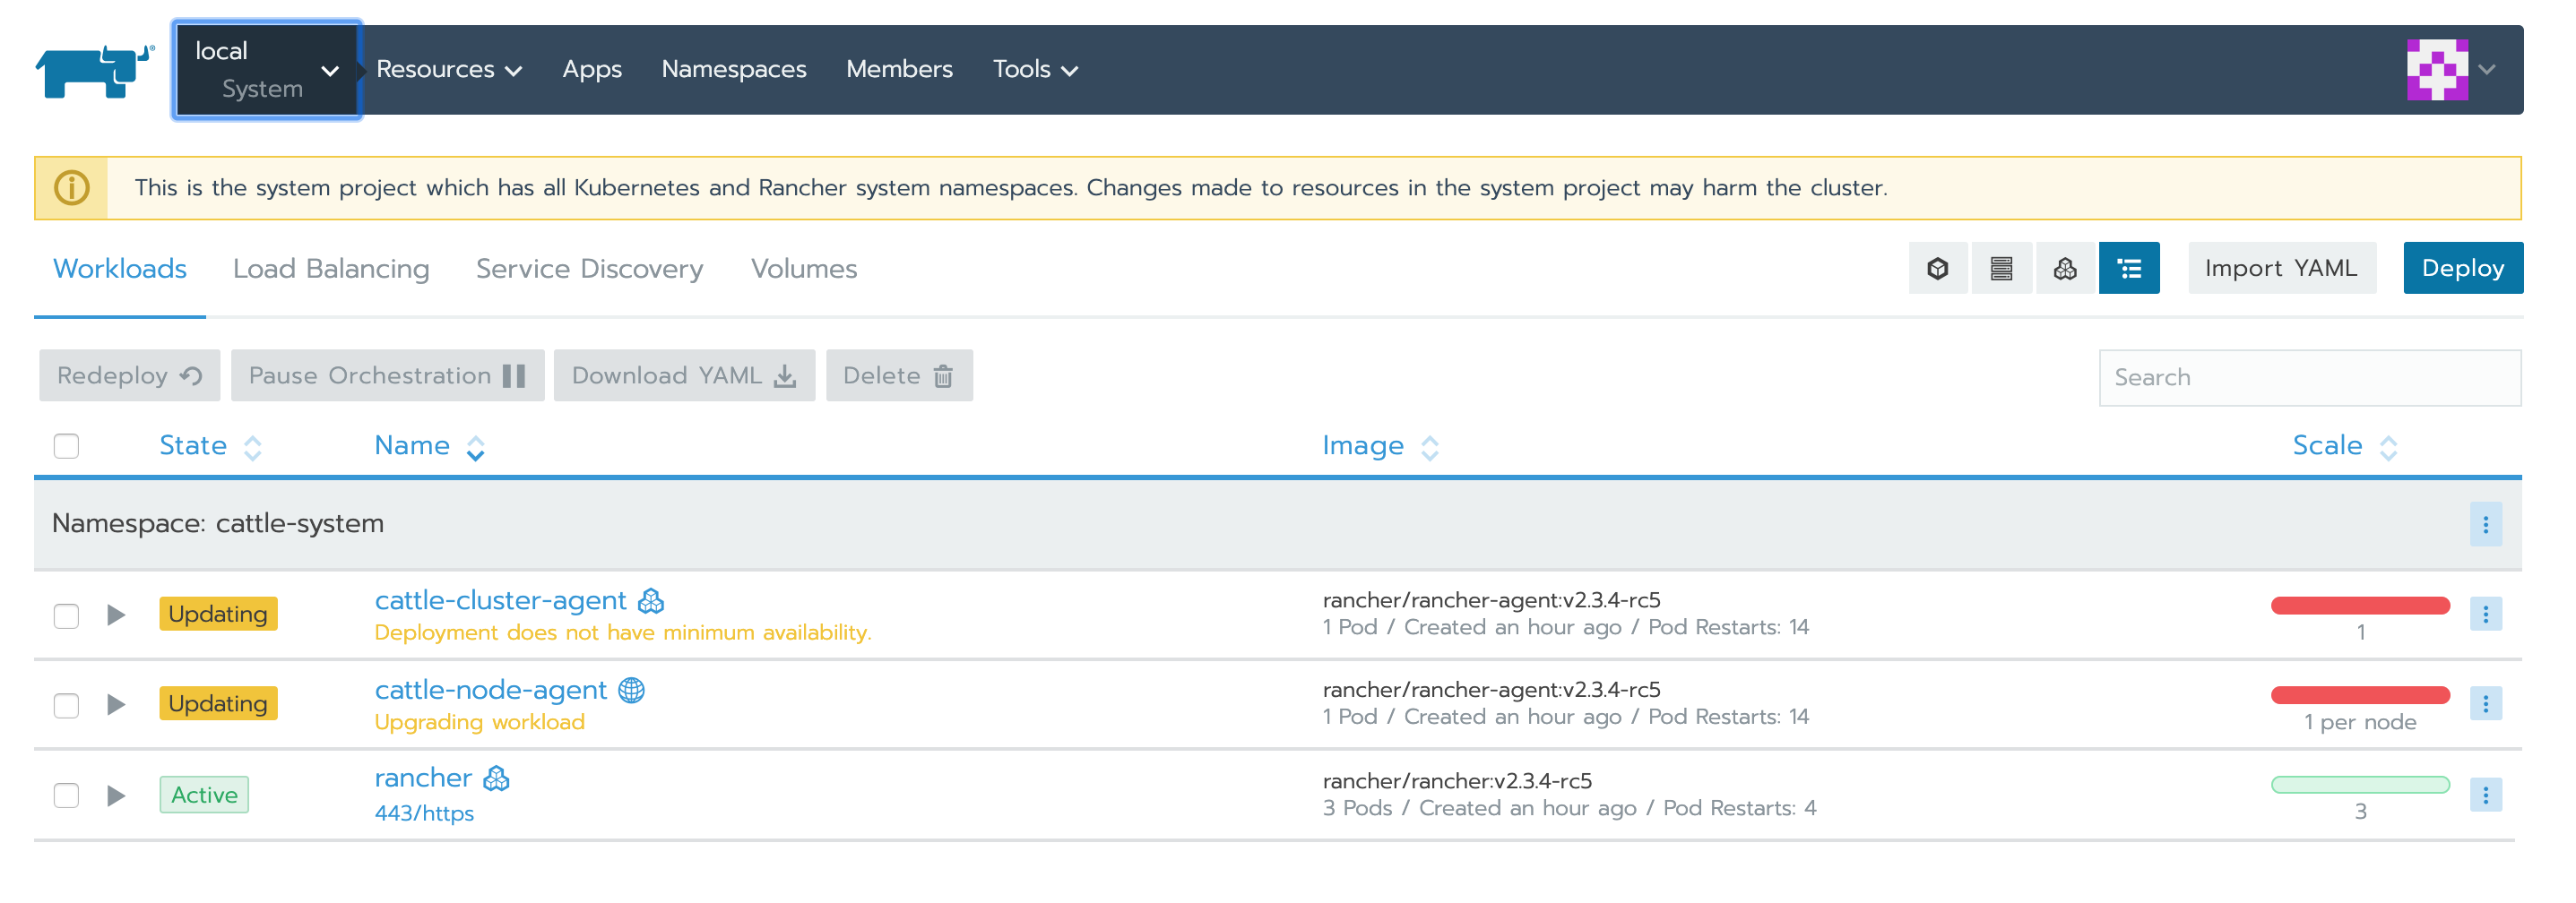The height and width of the screenshot is (903, 2576).
Task: Sort workloads by Scale column
Action: point(2344,446)
